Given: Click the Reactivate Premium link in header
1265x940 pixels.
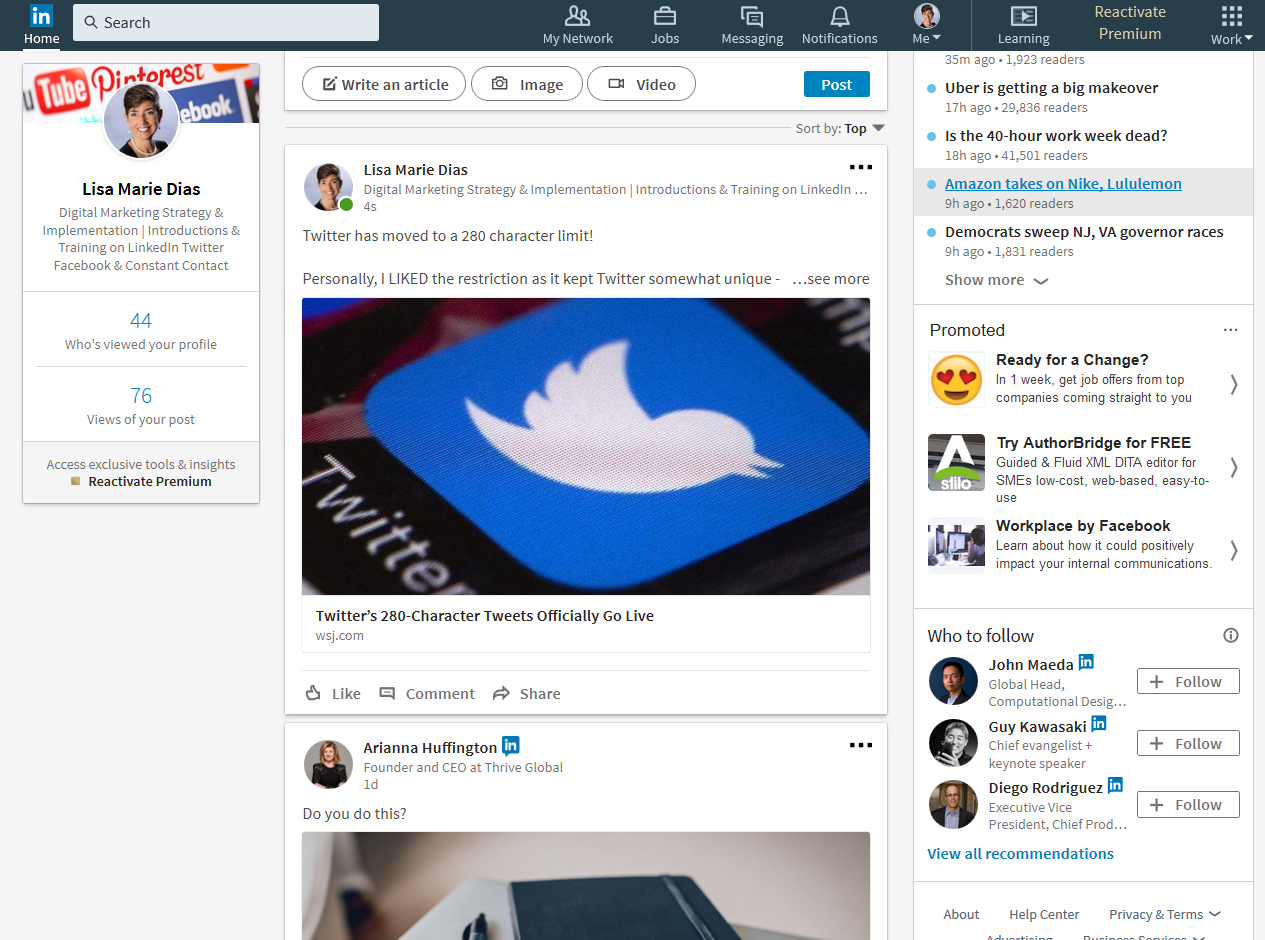Looking at the screenshot, I should pos(1130,23).
